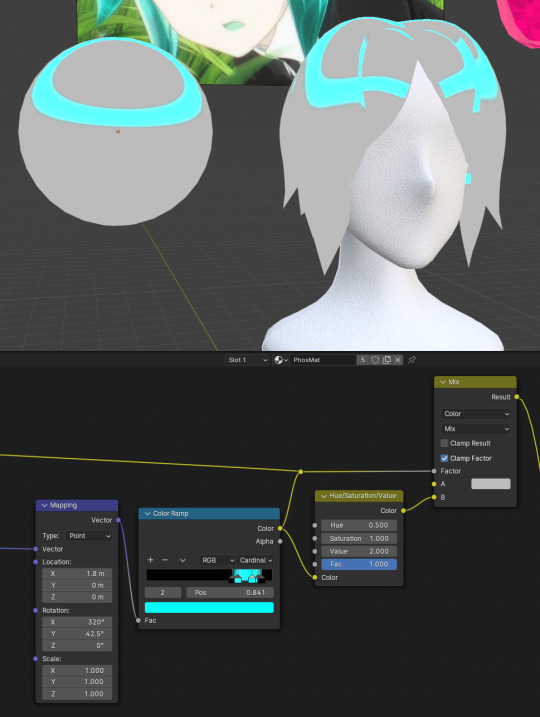
Task: Click the Hue/Saturation/Value Color output socket
Action: click(x=403, y=510)
